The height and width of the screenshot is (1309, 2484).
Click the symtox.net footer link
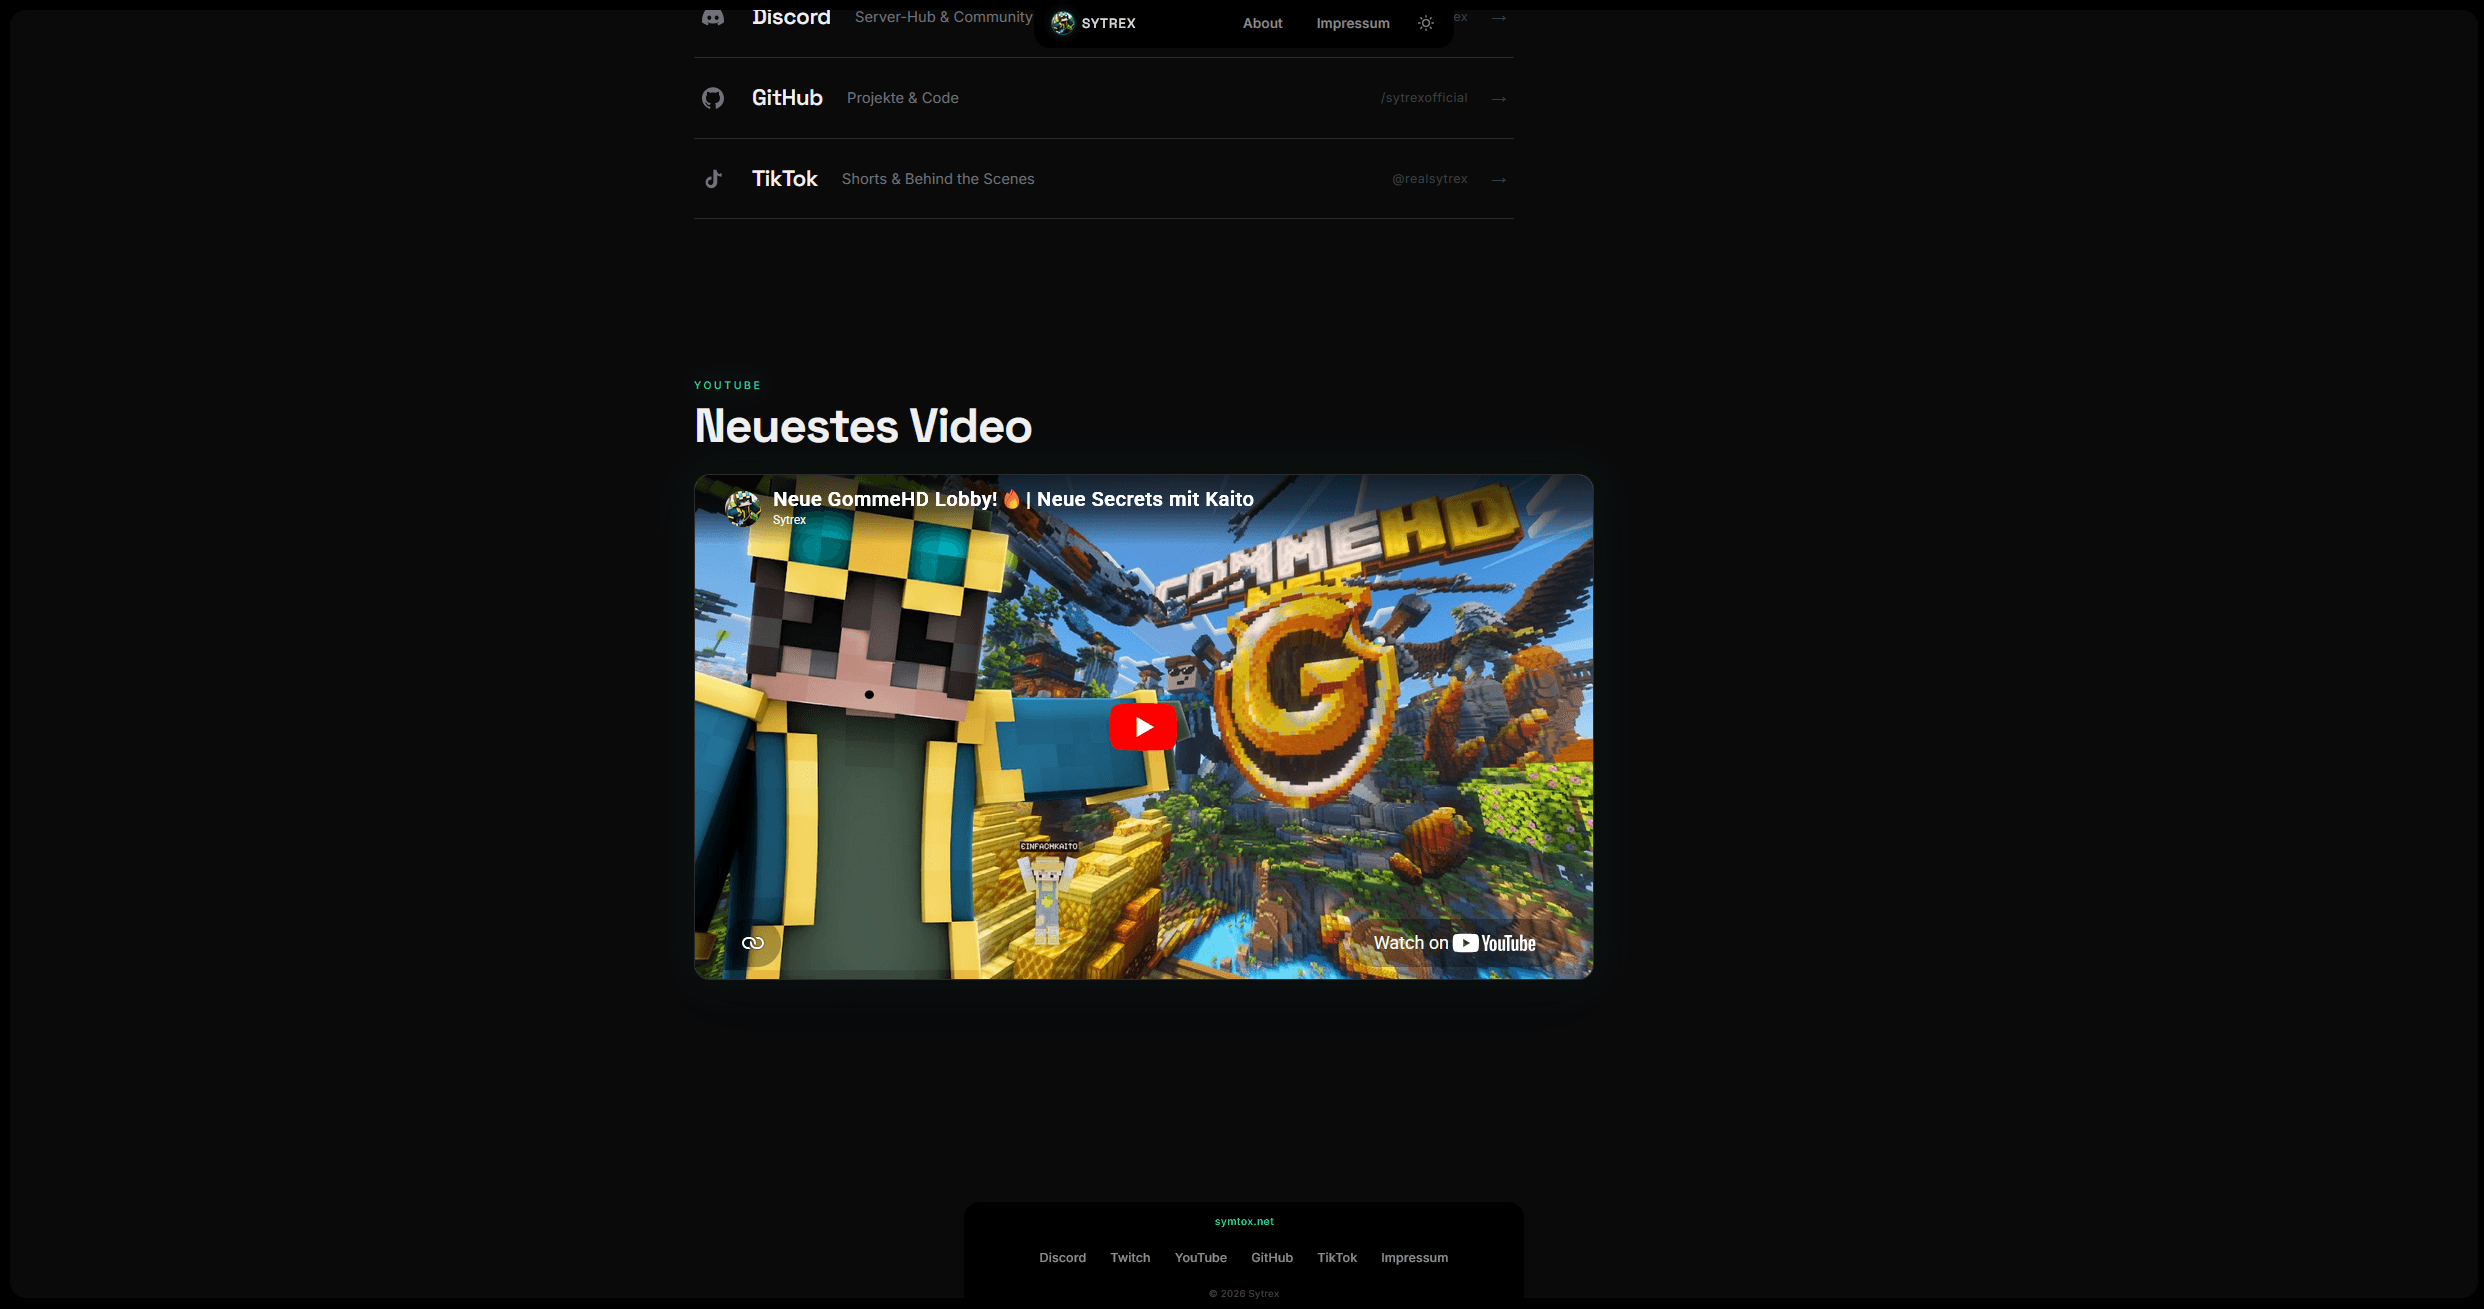pyautogui.click(x=1244, y=1222)
